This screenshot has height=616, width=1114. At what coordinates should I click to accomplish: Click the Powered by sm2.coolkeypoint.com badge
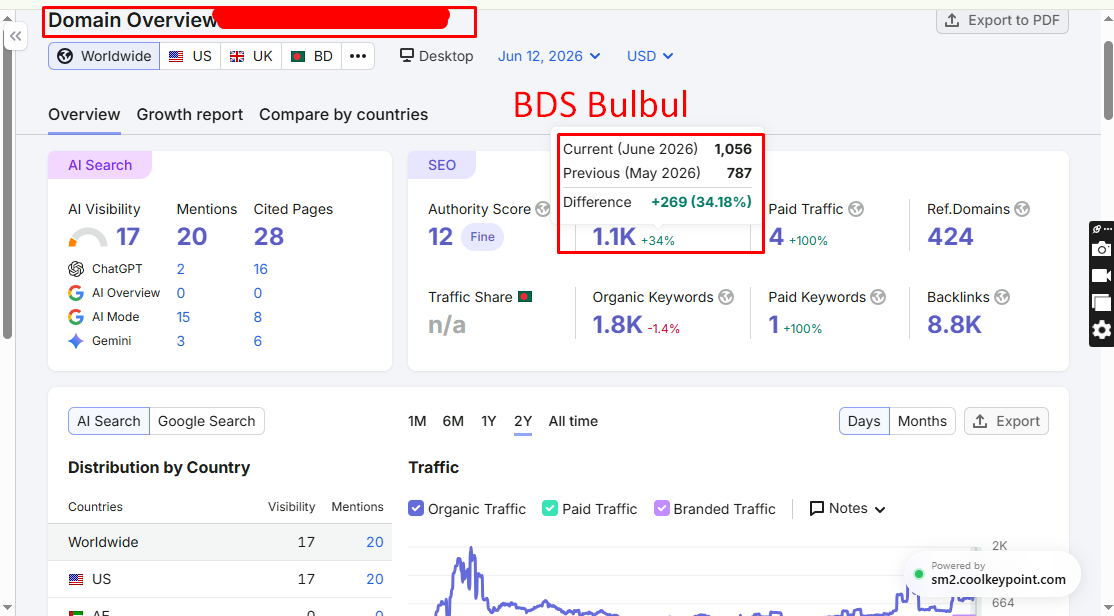point(992,573)
